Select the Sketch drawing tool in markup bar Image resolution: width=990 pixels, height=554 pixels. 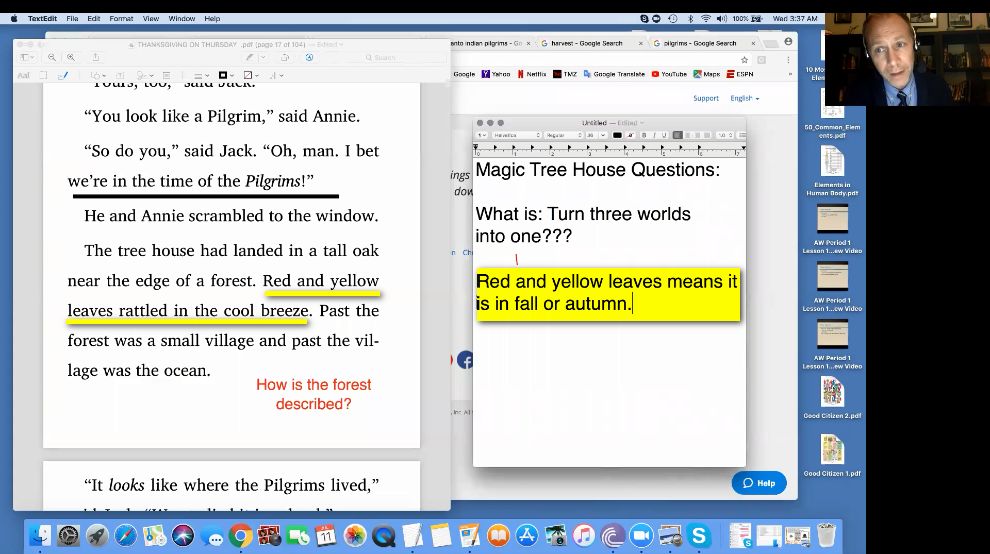(x=63, y=76)
